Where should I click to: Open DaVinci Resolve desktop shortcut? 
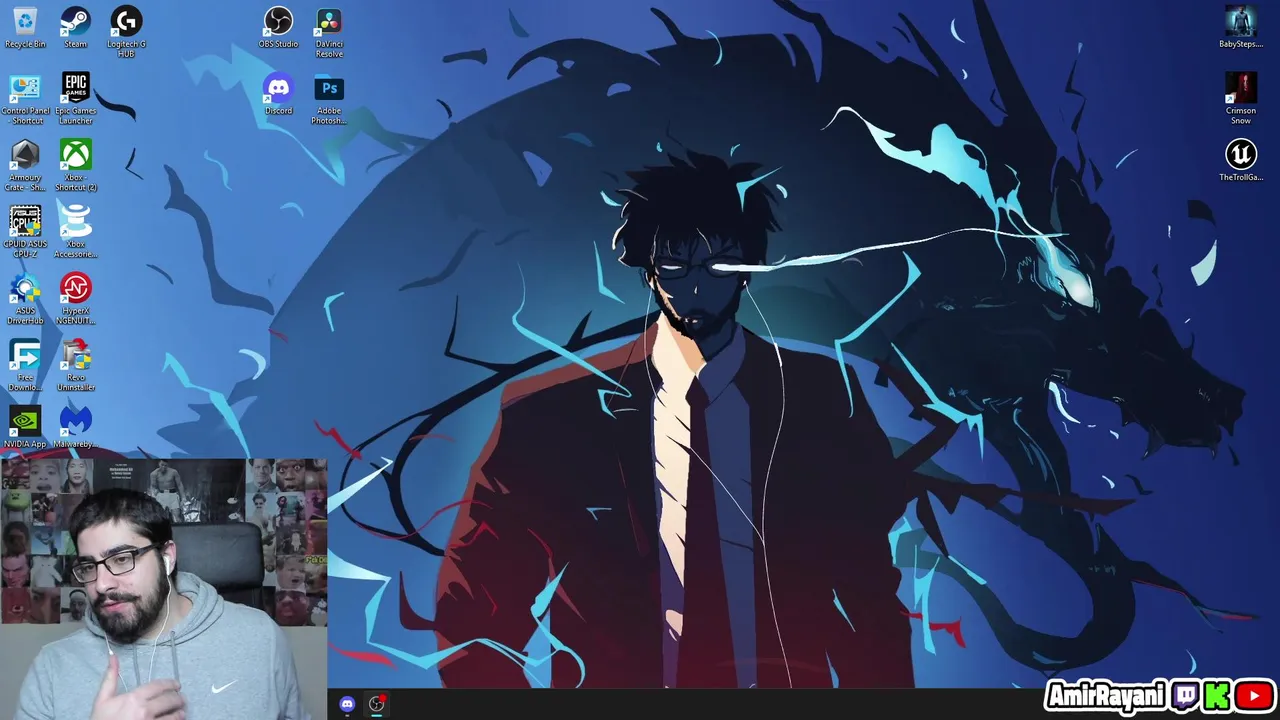coord(329,32)
